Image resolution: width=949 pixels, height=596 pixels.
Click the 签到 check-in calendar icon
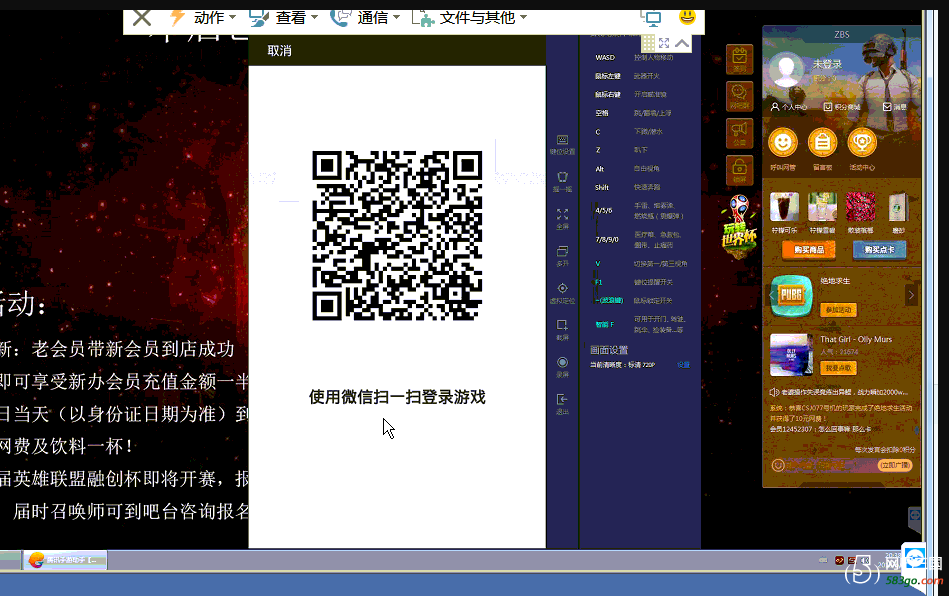pyautogui.click(x=740, y=59)
